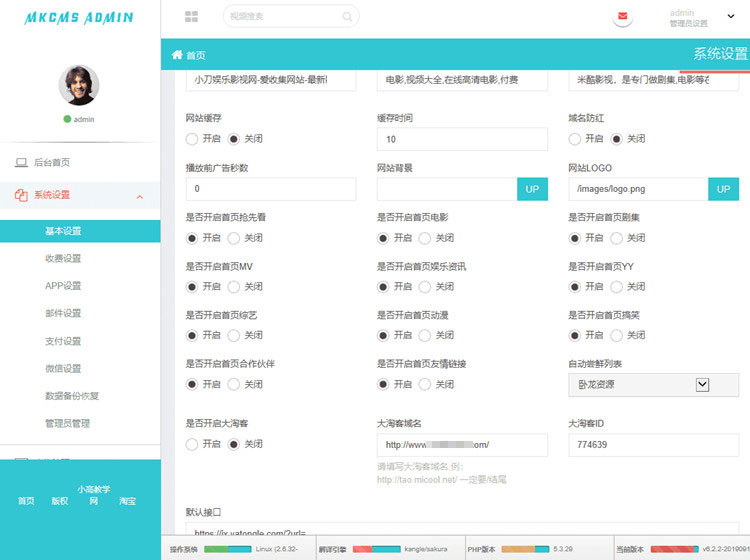Click UP button for 网站LOGO
Image resolution: width=750 pixels, height=560 pixels.
click(723, 189)
